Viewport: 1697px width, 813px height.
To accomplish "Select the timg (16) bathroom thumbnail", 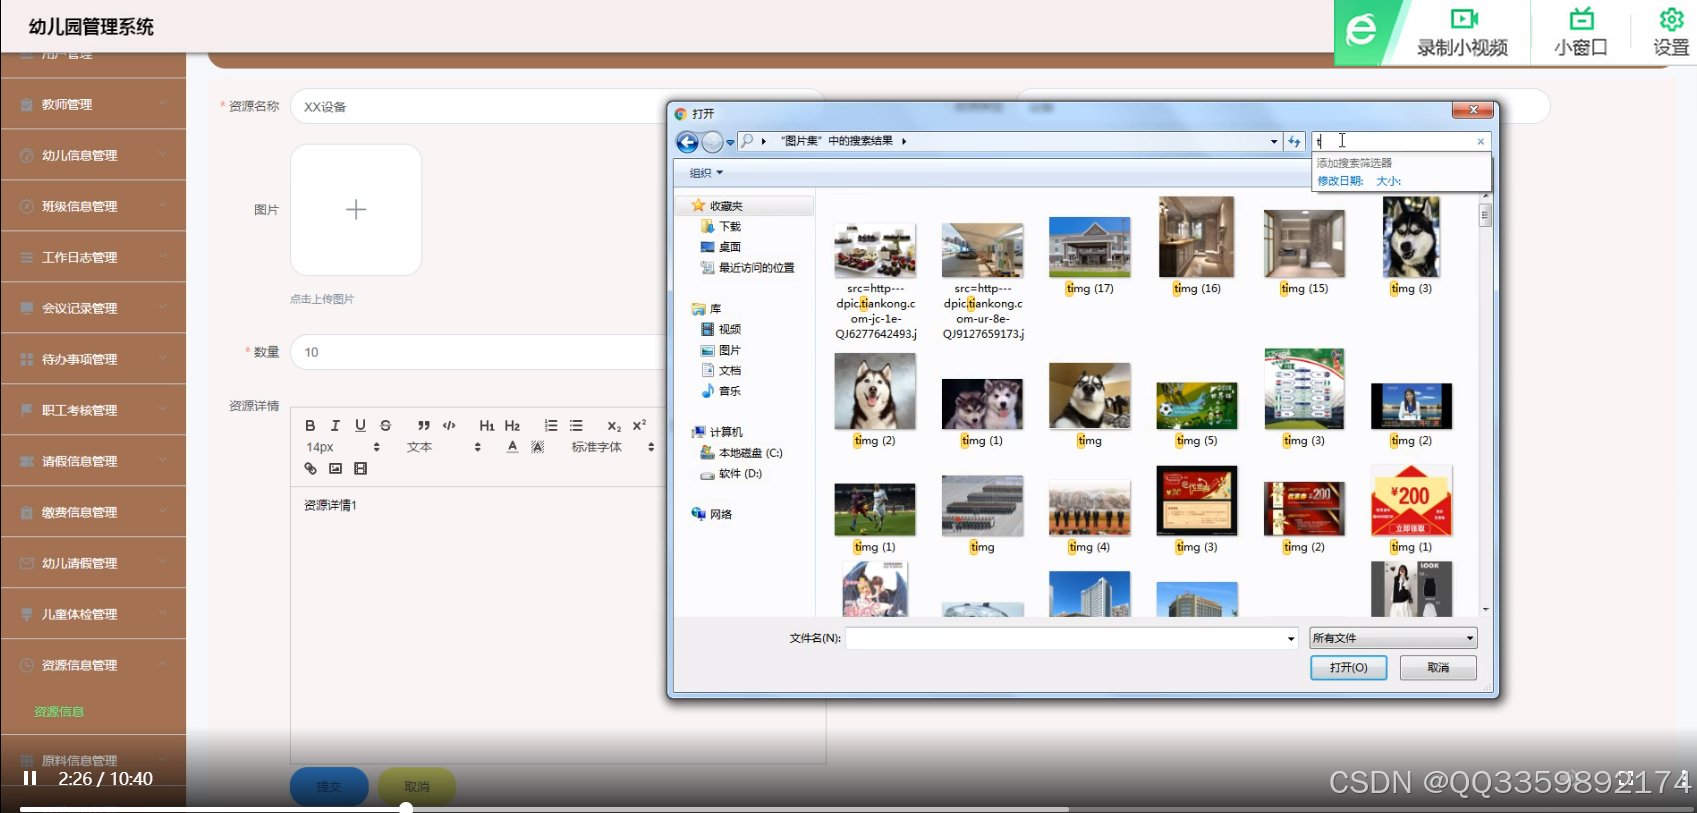I will point(1196,237).
